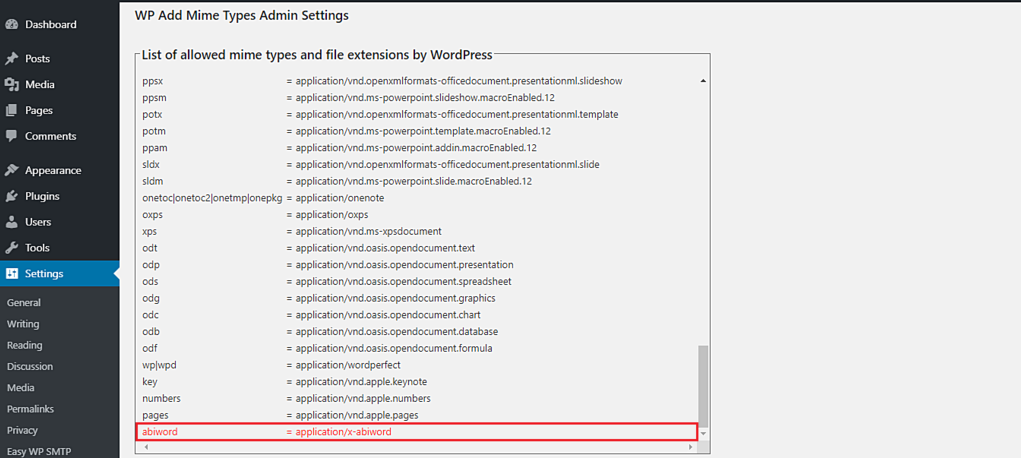Click the 'pages' extension text
The width and height of the screenshot is (1021, 458).
[155, 415]
